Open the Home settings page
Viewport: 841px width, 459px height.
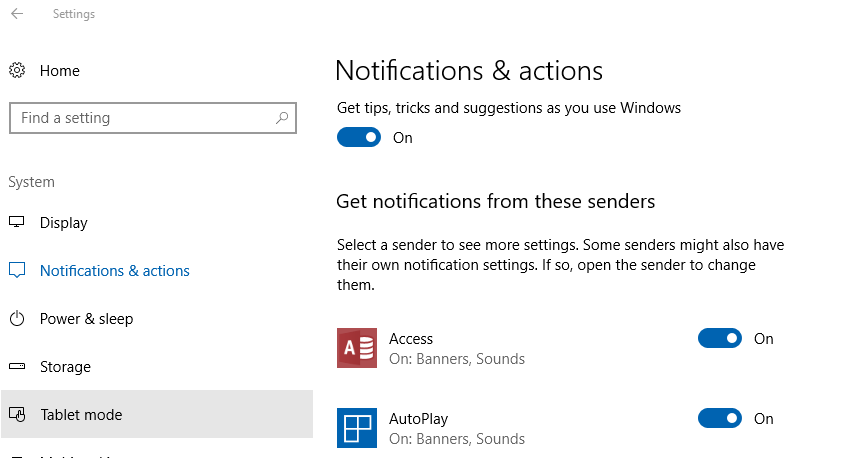60,71
